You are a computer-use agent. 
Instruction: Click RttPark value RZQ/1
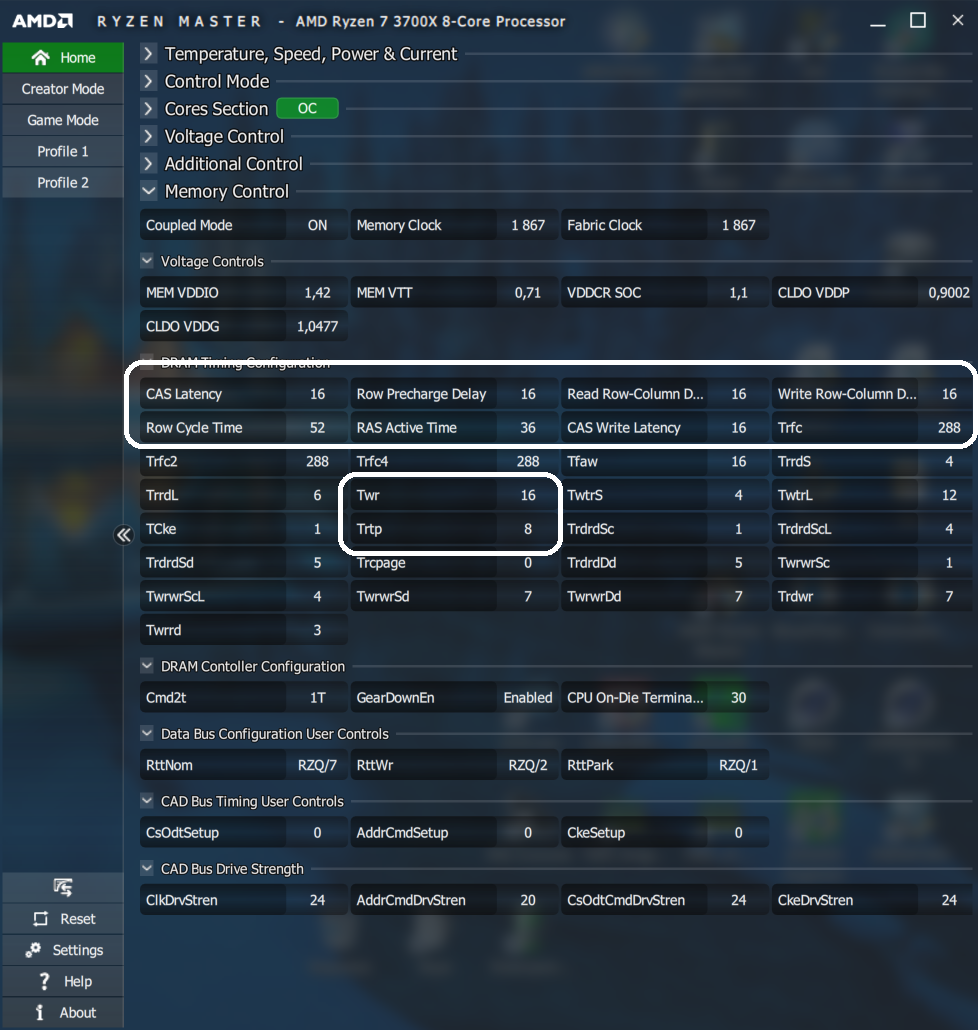click(x=738, y=765)
